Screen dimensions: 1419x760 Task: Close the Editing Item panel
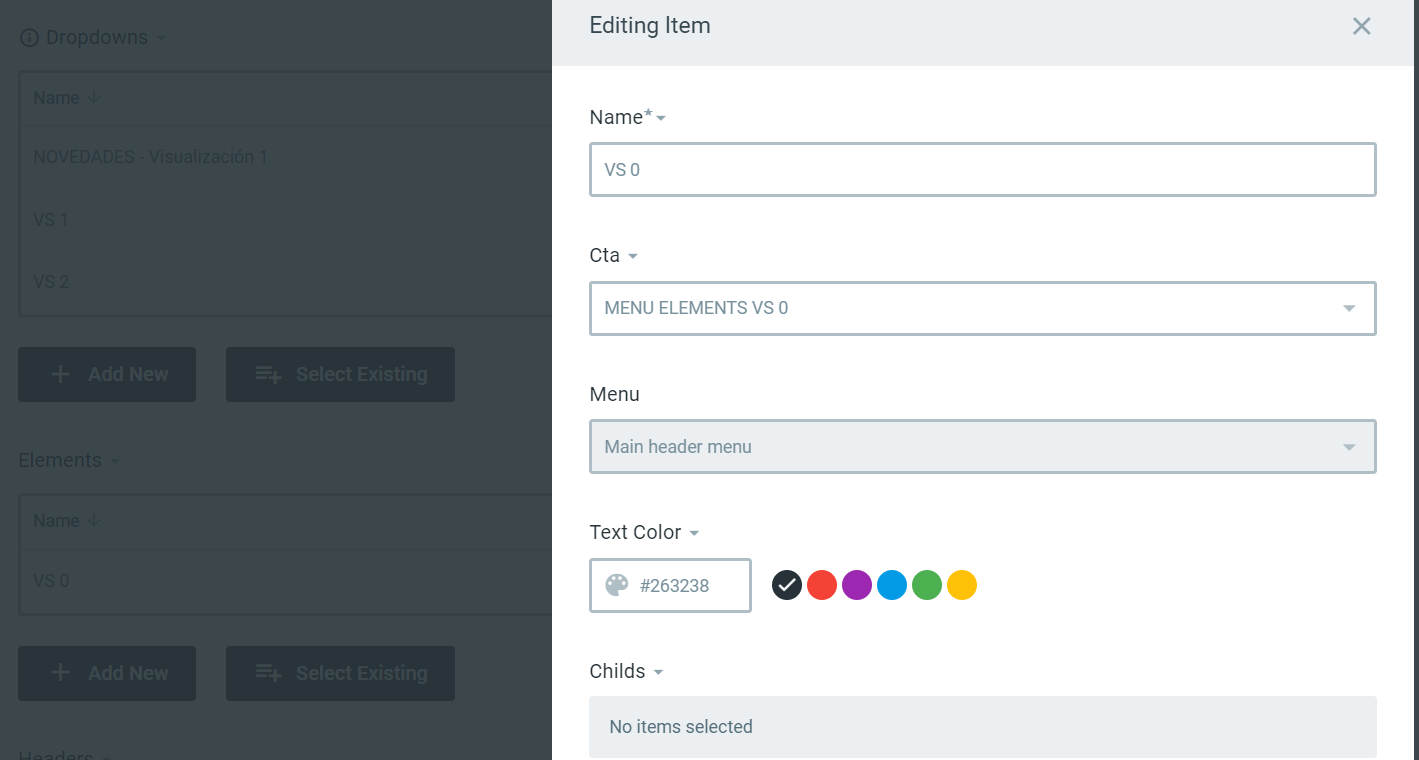point(1362,26)
